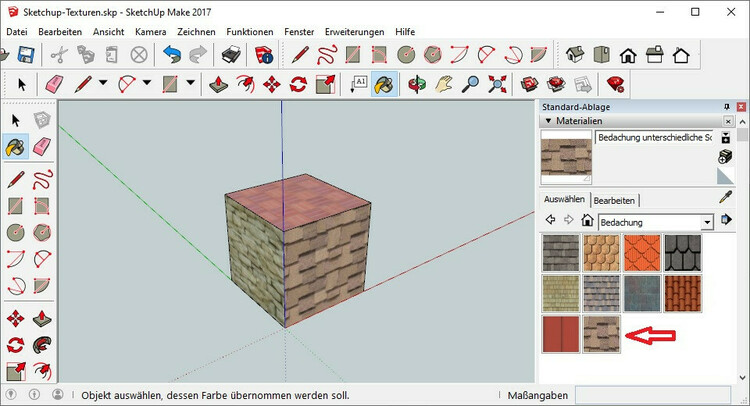Click the Undo arrow icon
The width and height of the screenshot is (750, 406).
(173, 55)
